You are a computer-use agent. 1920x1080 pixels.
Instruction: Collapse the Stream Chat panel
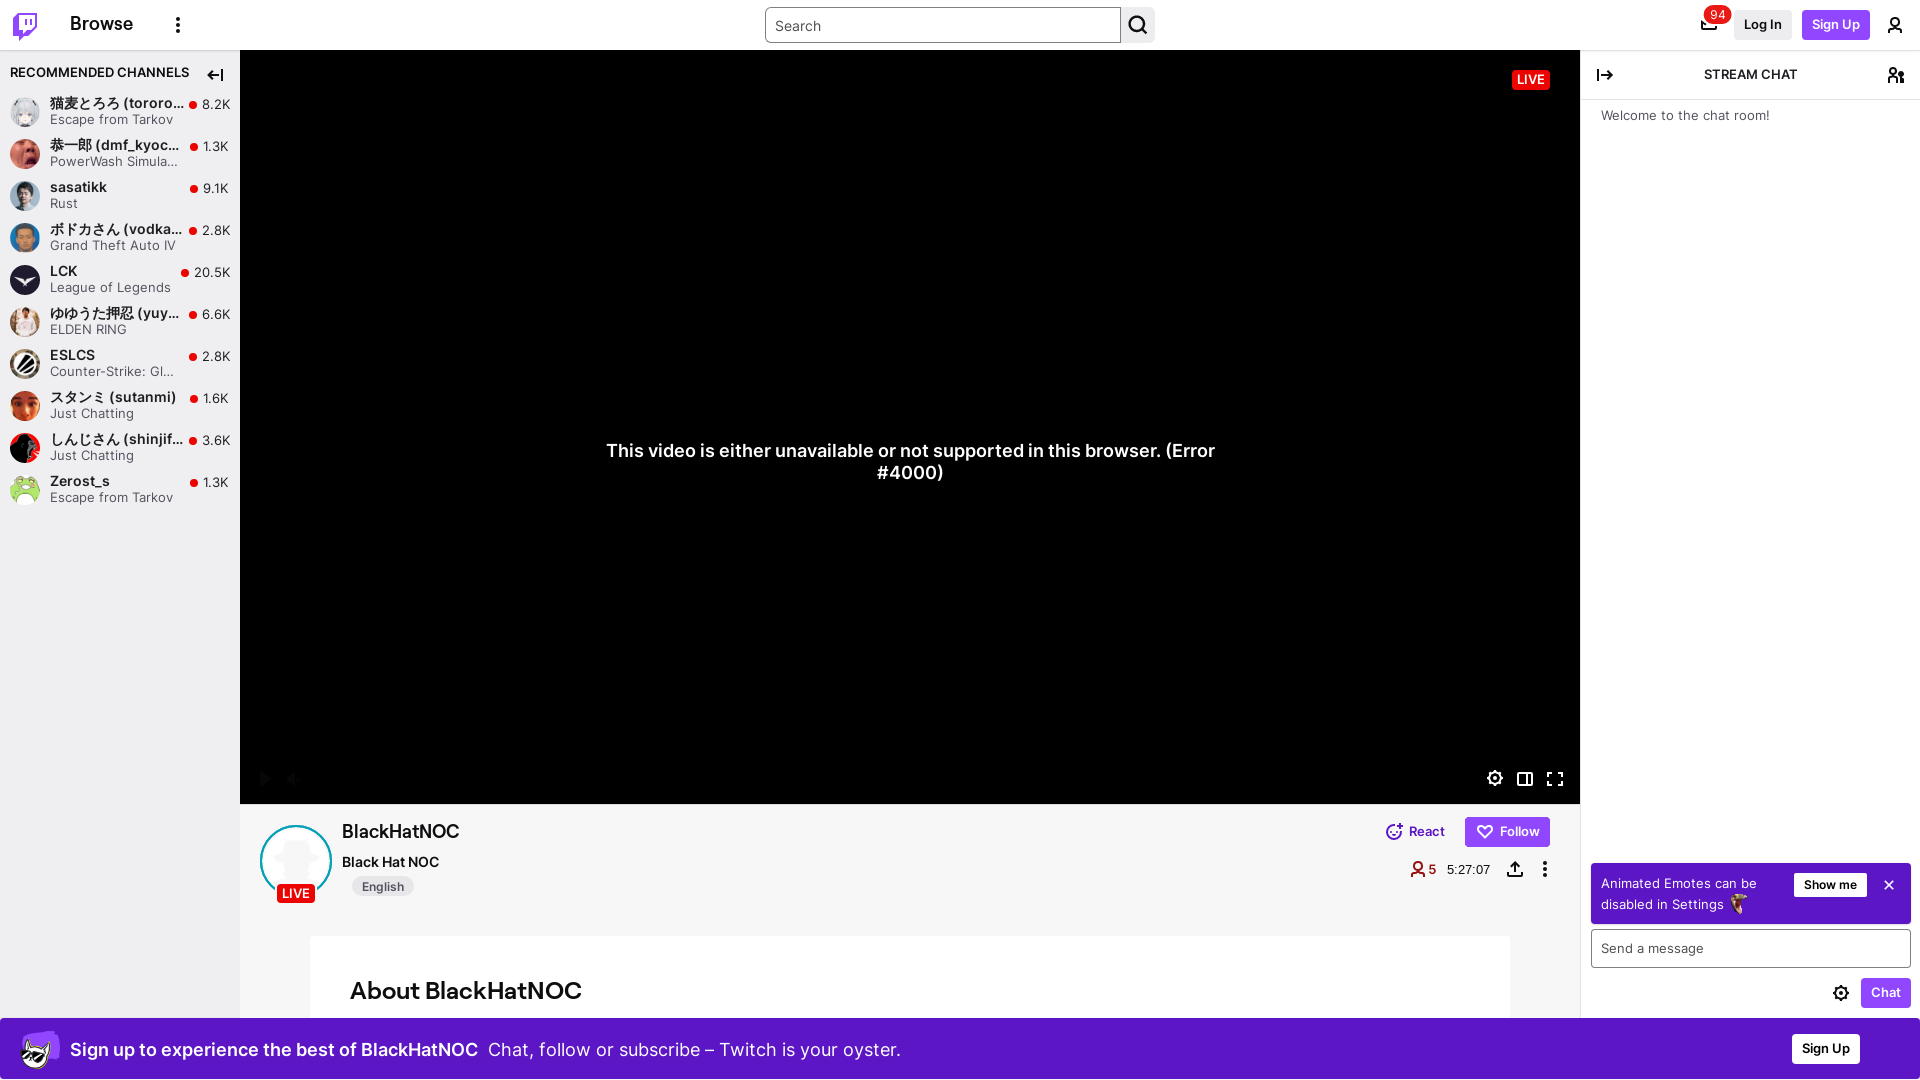coord(1605,75)
